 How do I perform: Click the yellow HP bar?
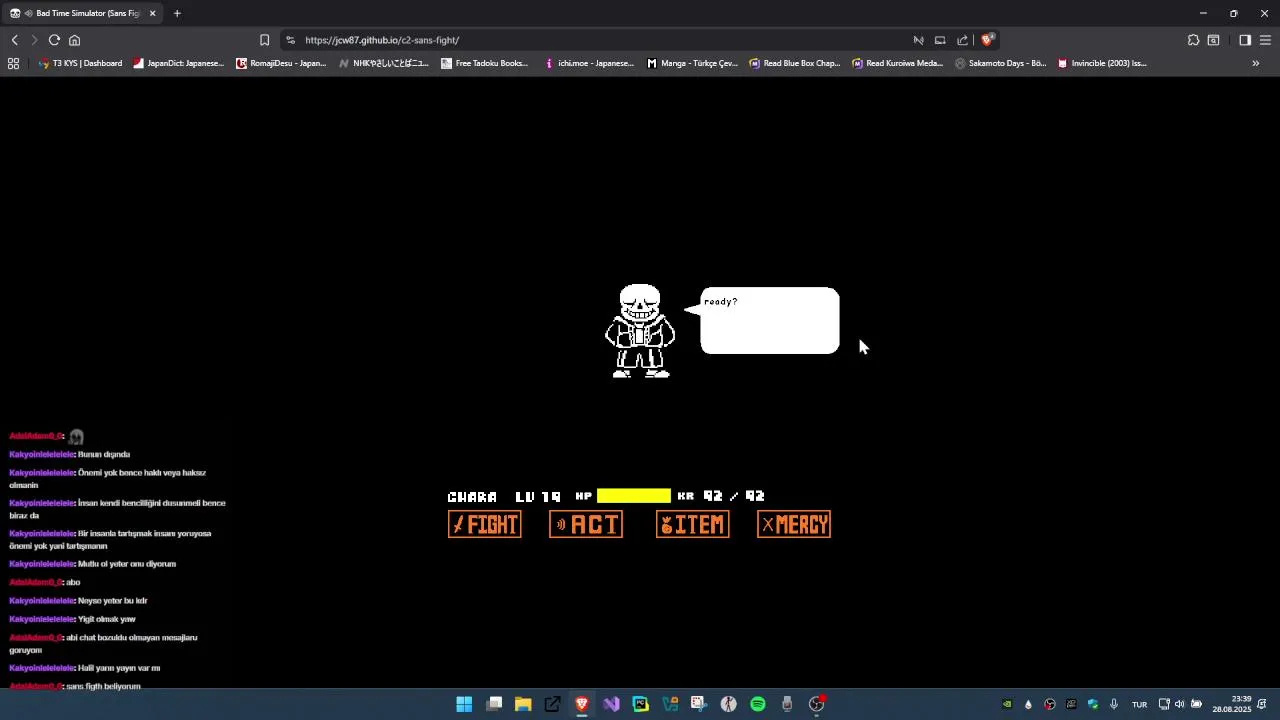(x=634, y=496)
